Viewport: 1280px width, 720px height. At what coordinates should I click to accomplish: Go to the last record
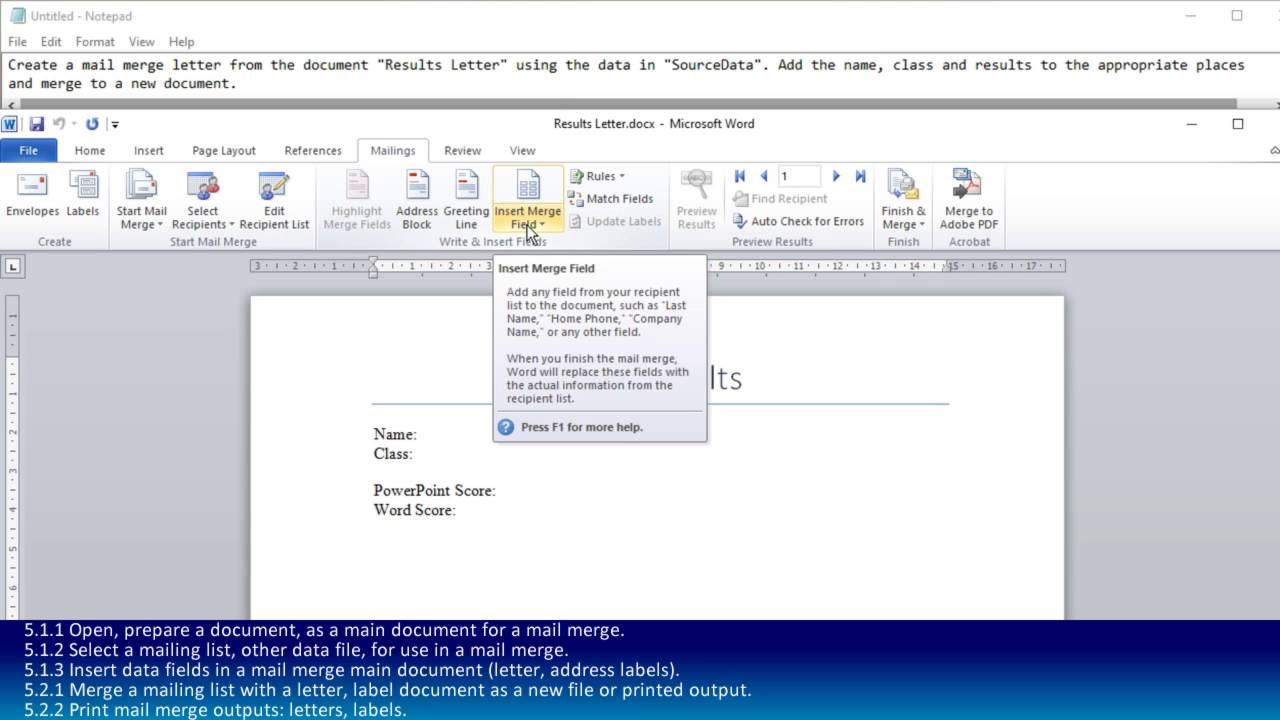(860, 176)
